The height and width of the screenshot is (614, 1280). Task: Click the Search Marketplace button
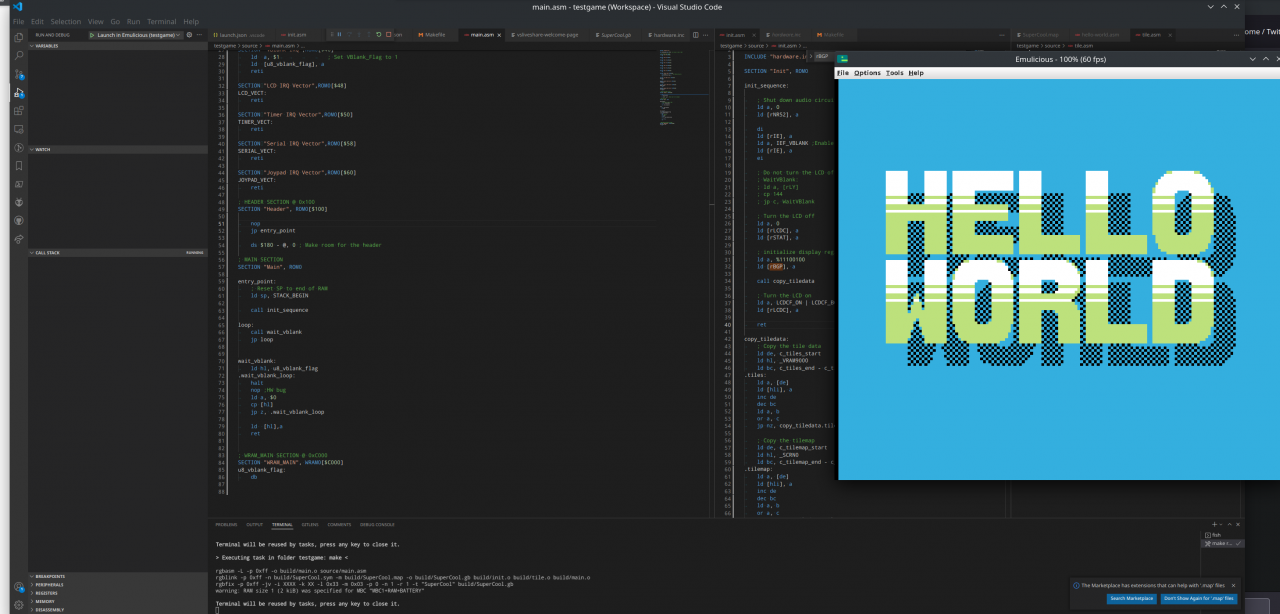(1131, 598)
